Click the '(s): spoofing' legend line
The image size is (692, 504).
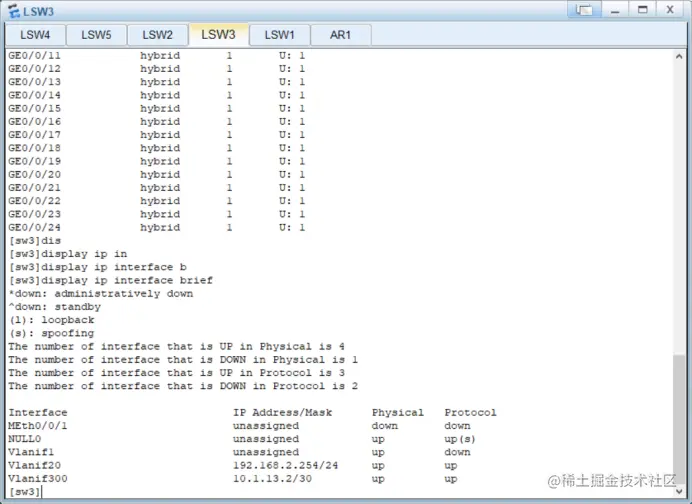tap(51, 334)
